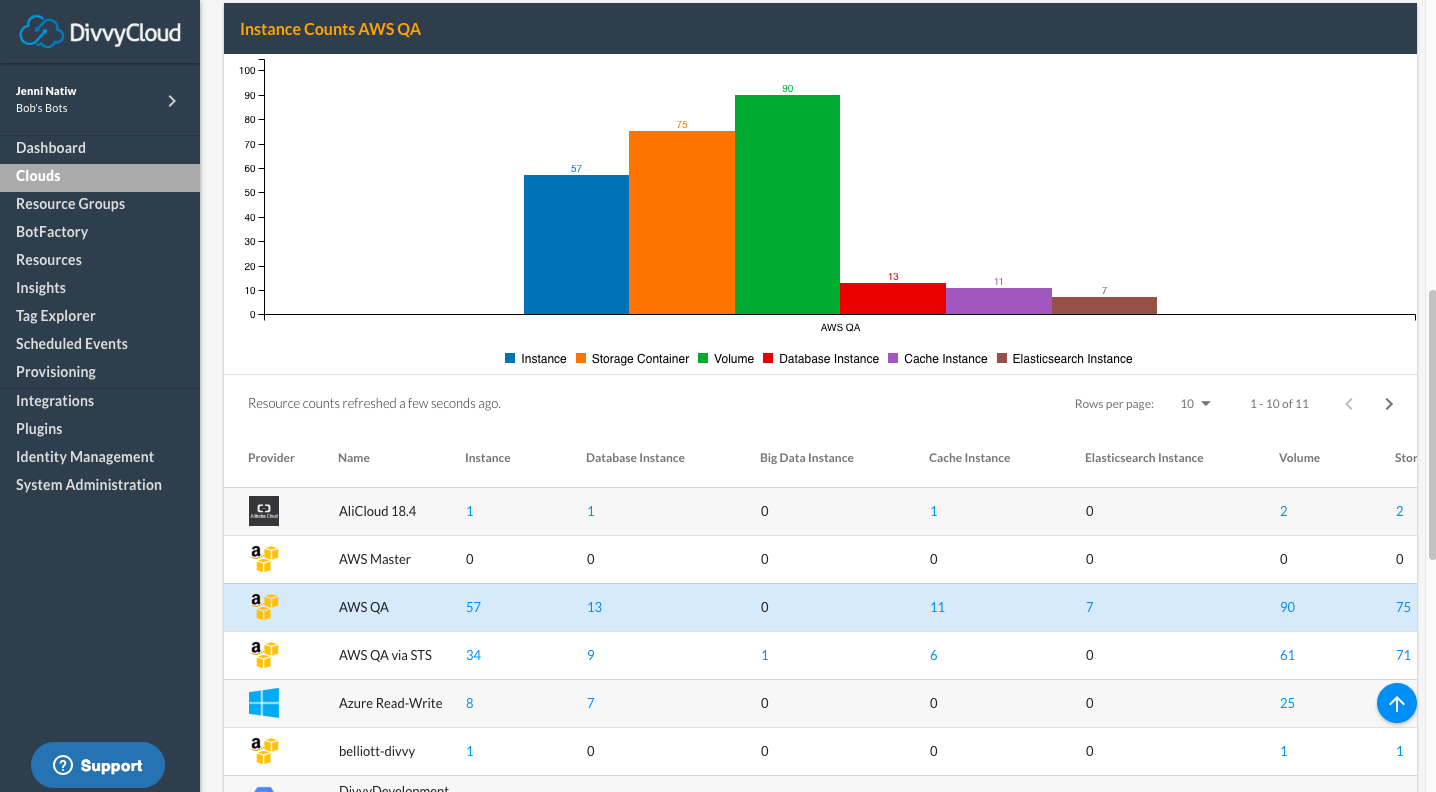Open Azure Read-Write instance count 8

(x=470, y=703)
